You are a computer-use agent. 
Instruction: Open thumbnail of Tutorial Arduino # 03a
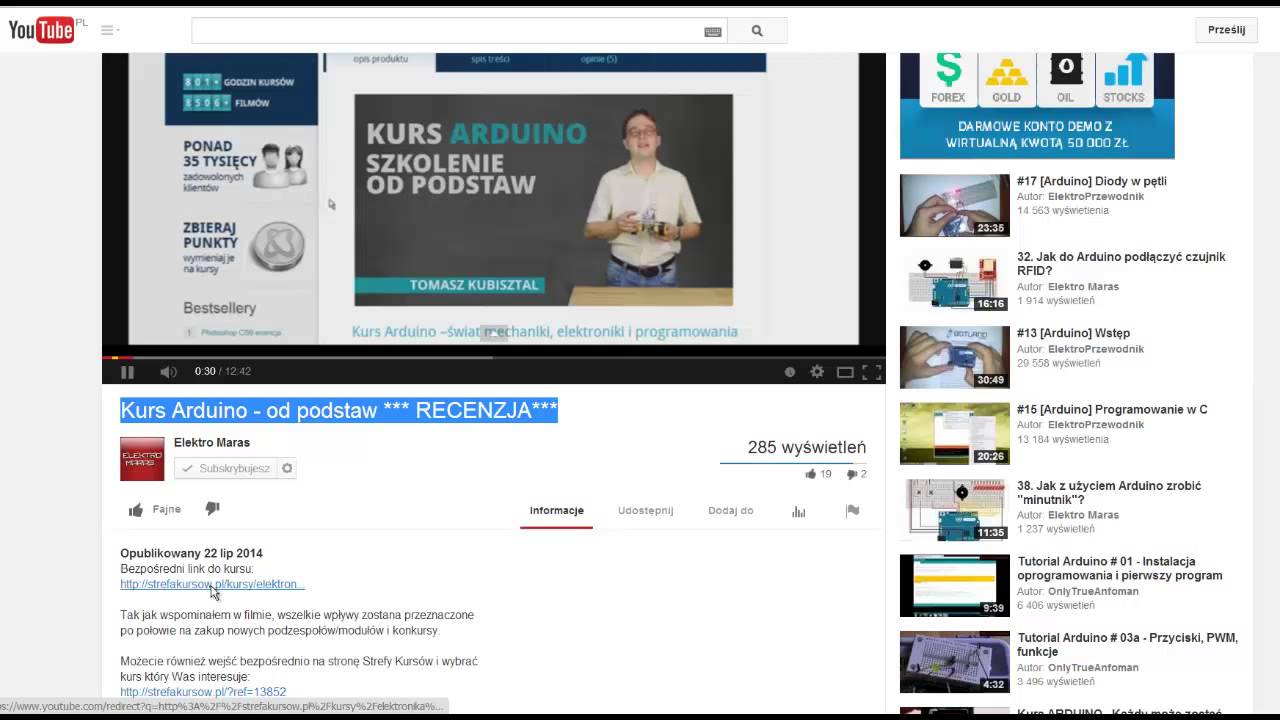click(955, 662)
